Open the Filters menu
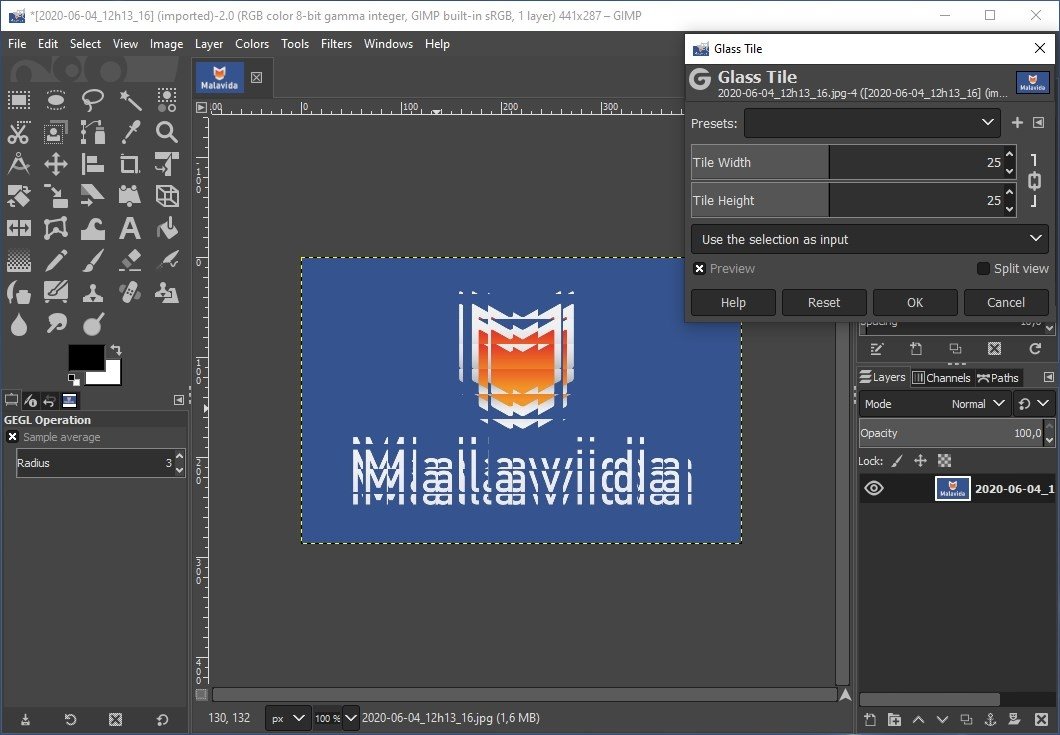 tap(336, 44)
